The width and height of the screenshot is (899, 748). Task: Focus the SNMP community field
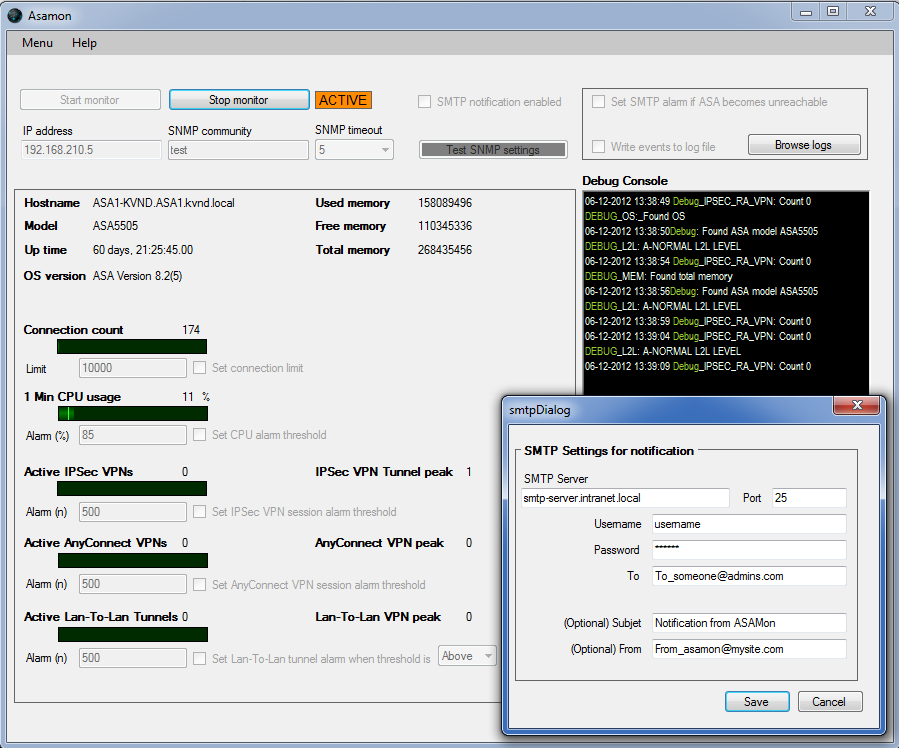[238, 150]
